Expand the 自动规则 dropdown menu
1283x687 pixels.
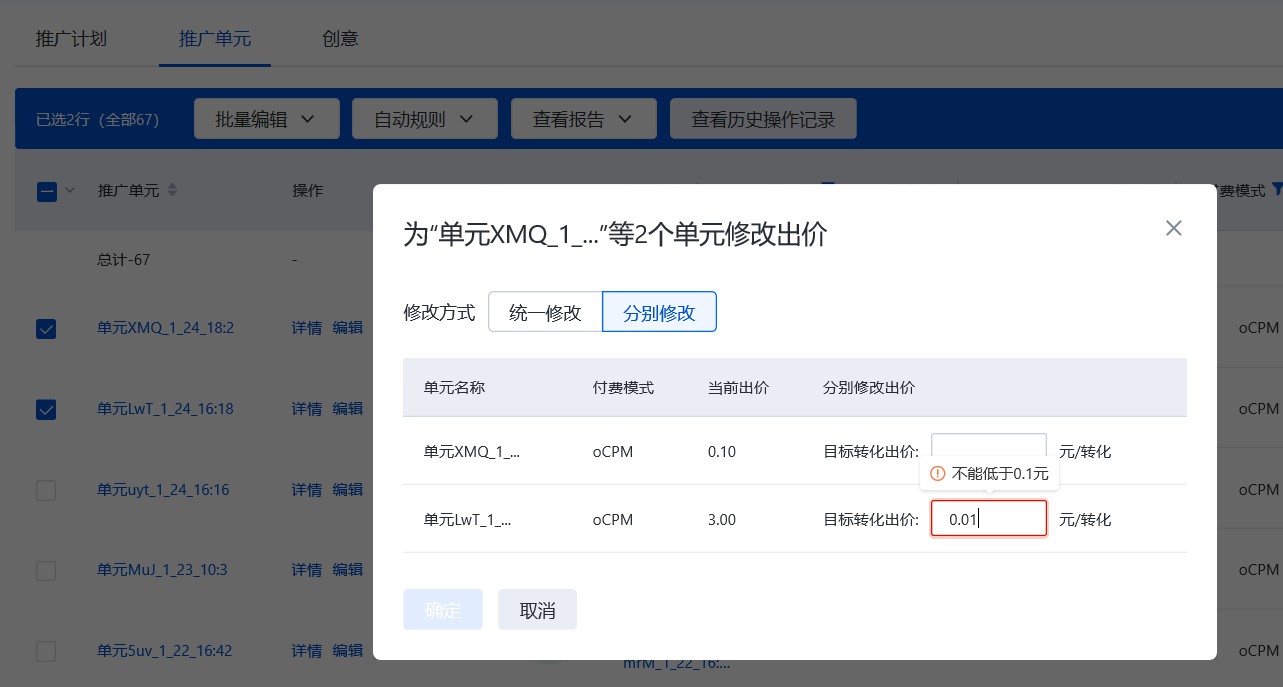pyautogui.click(x=423, y=119)
